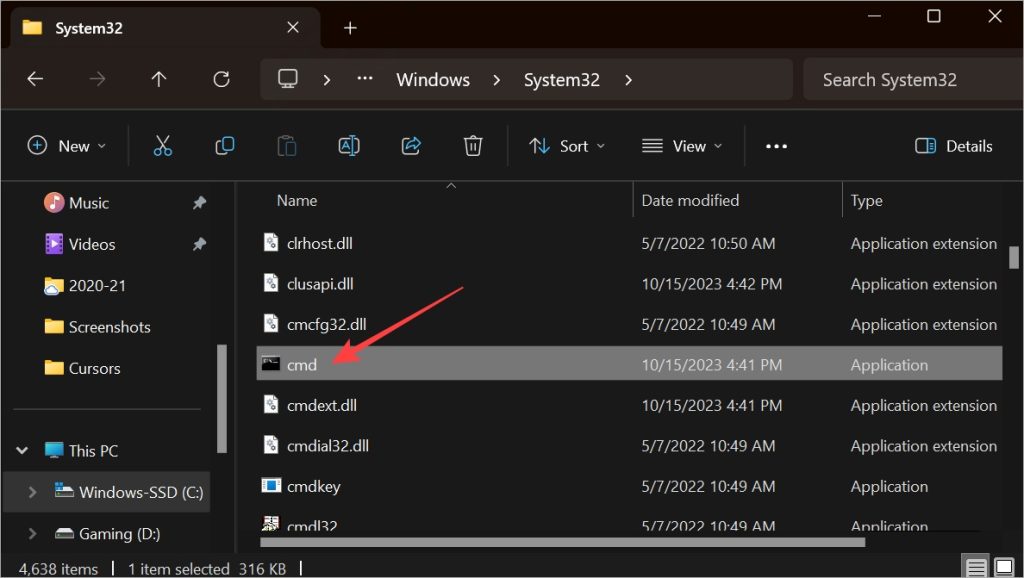Open the See more ellipsis menu
The width and height of the screenshot is (1024, 578).
tap(776, 146)
